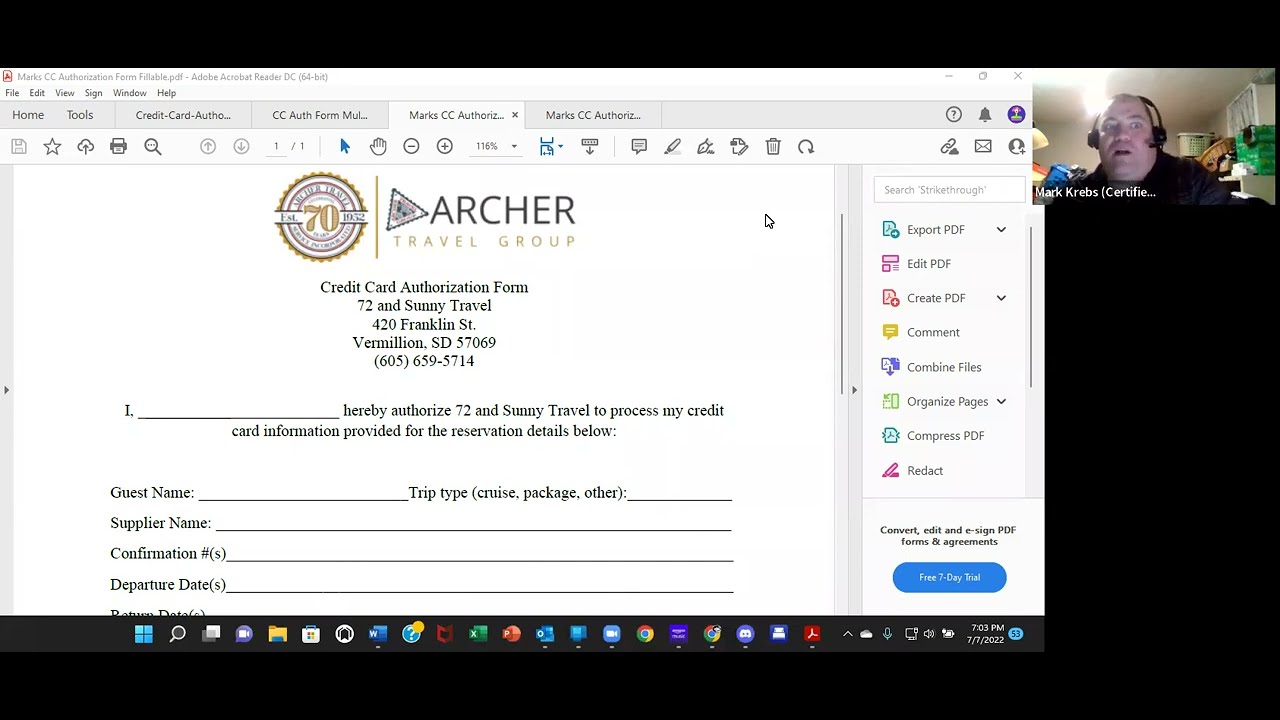Open Excel from the taskbar
1280x720 pixels.
(x=478, y=634)
